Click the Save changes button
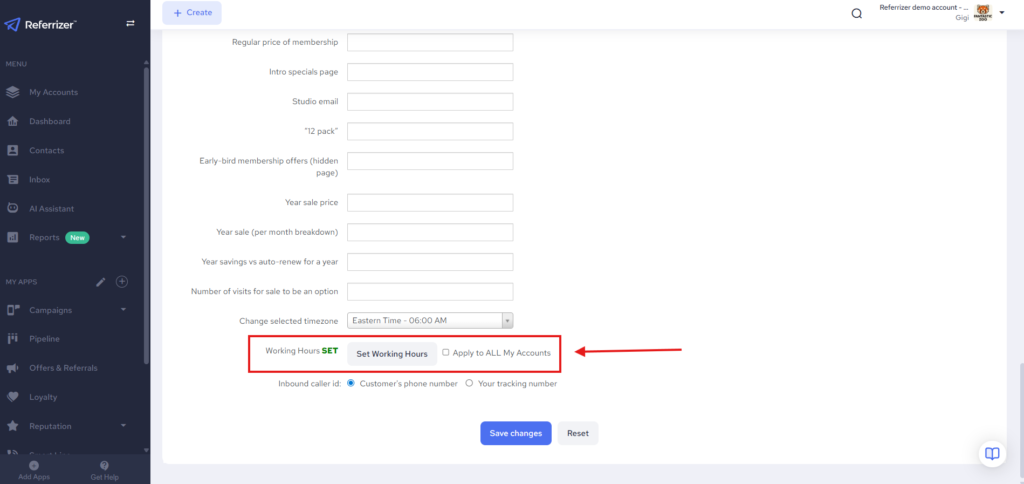The image size is (1024, 484). coord(515,433)
